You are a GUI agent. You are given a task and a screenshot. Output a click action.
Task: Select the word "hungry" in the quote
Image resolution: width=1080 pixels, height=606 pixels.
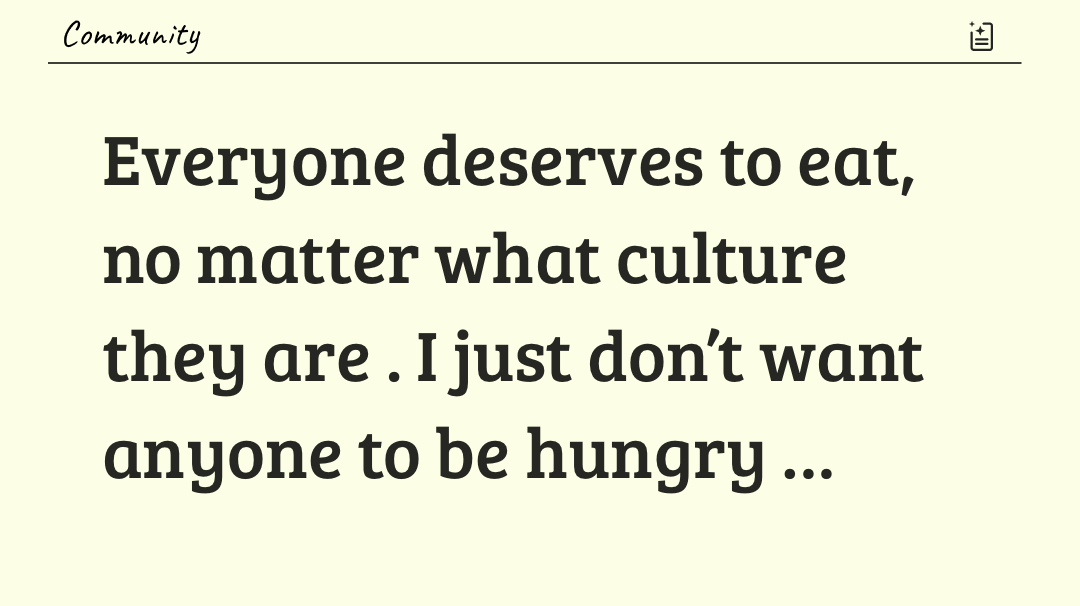coord(645,456)
